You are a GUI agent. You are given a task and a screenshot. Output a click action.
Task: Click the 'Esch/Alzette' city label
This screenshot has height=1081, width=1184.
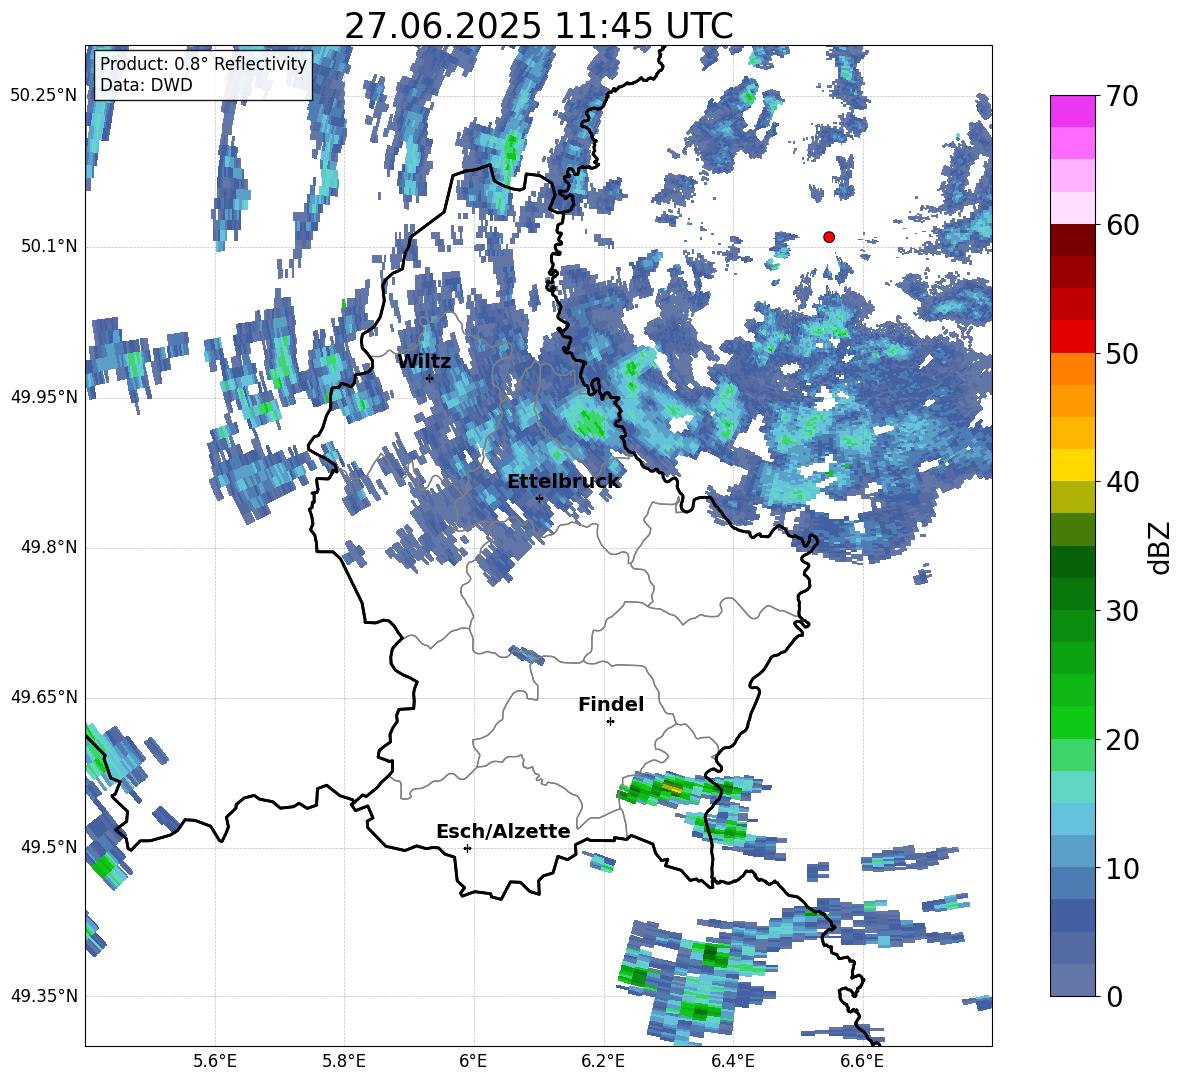click(x=503, y=832)
